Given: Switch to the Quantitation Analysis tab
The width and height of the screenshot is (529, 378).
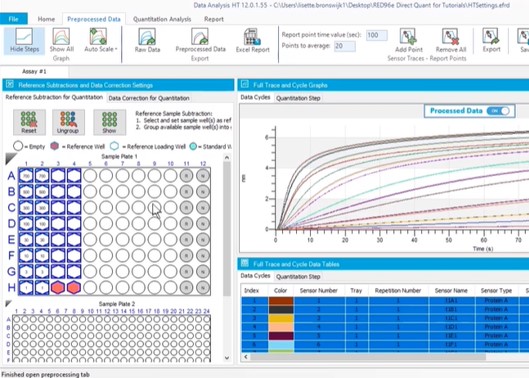Looking at the screenshot, I should click(162, 19).
